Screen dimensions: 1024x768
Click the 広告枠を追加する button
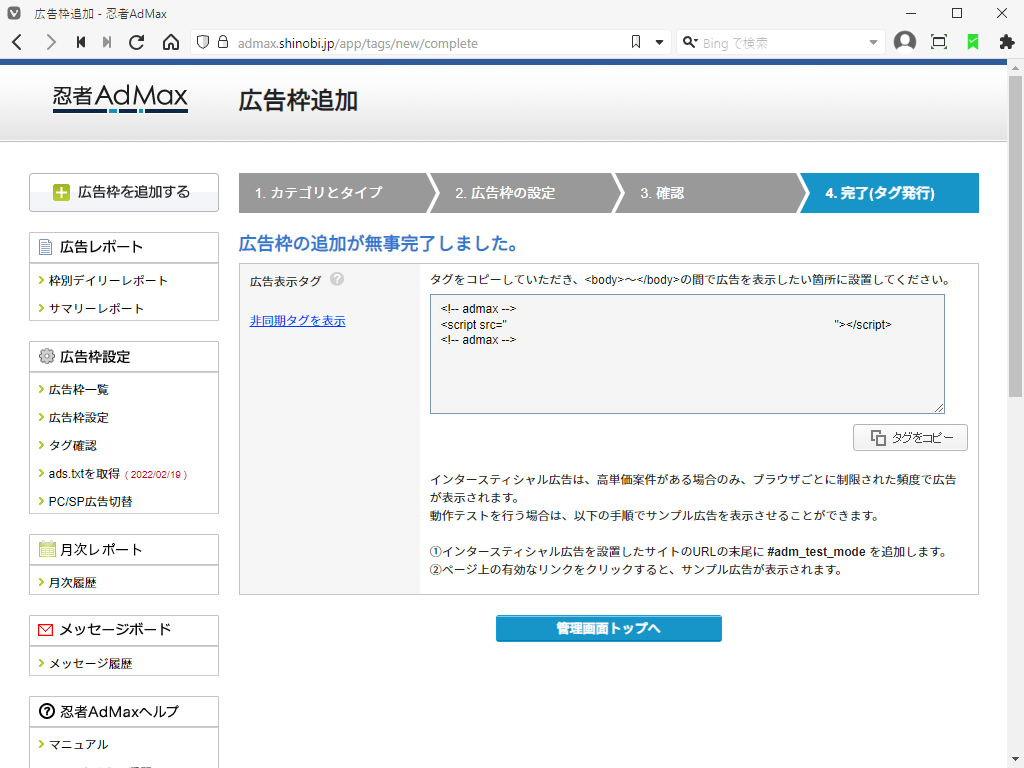(124, 193)
